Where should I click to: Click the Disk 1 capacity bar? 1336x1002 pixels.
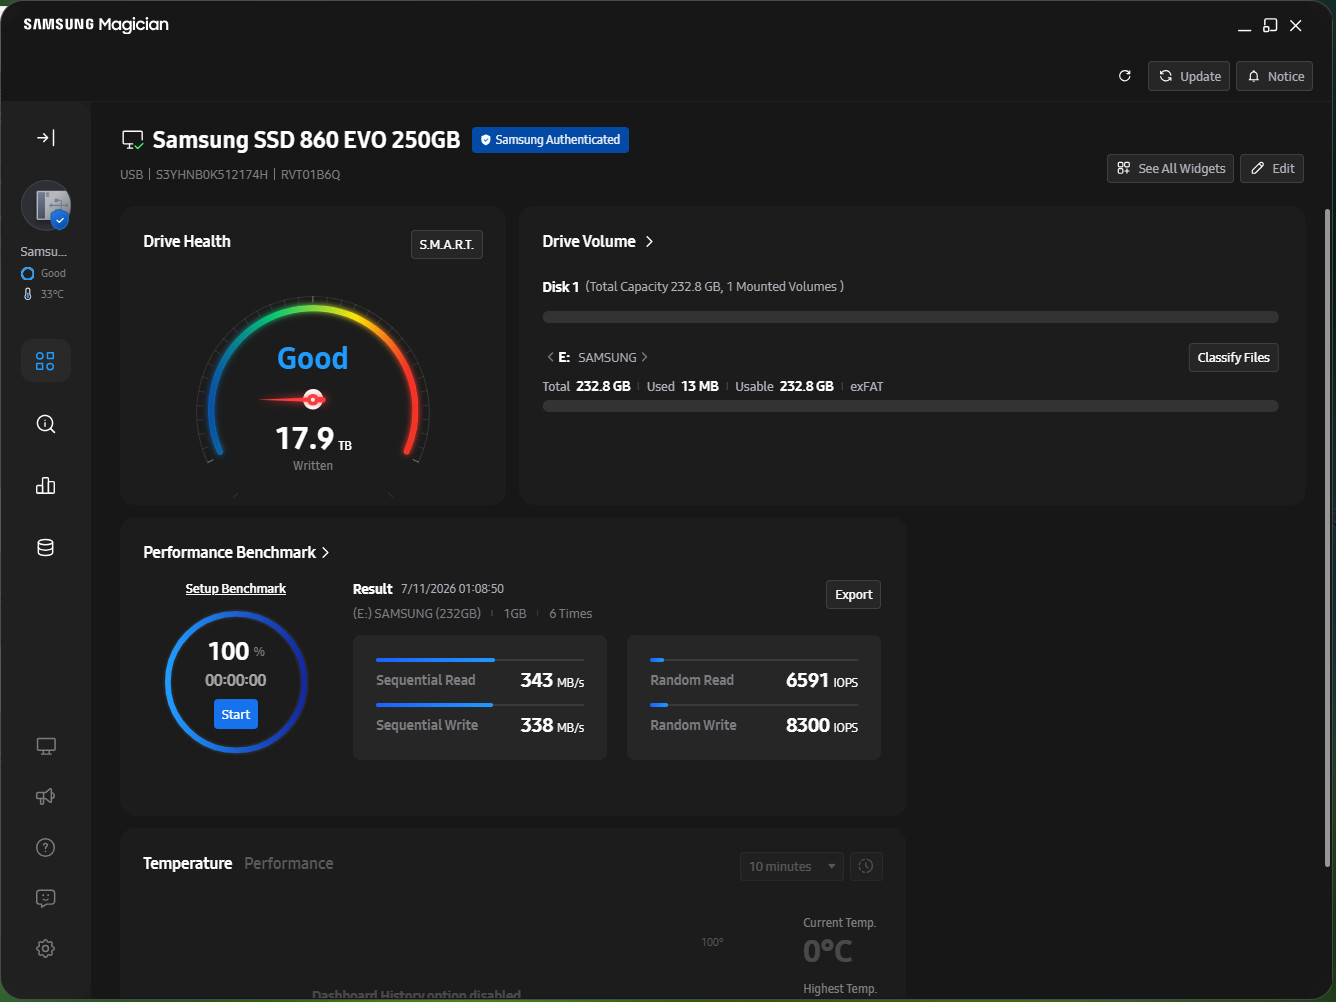pos(910,317)
